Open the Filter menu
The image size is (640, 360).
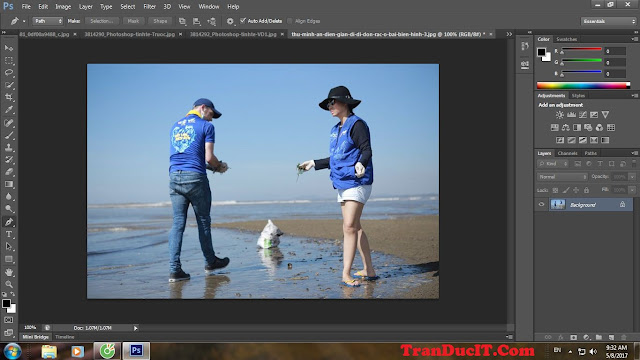click(149, 7)
